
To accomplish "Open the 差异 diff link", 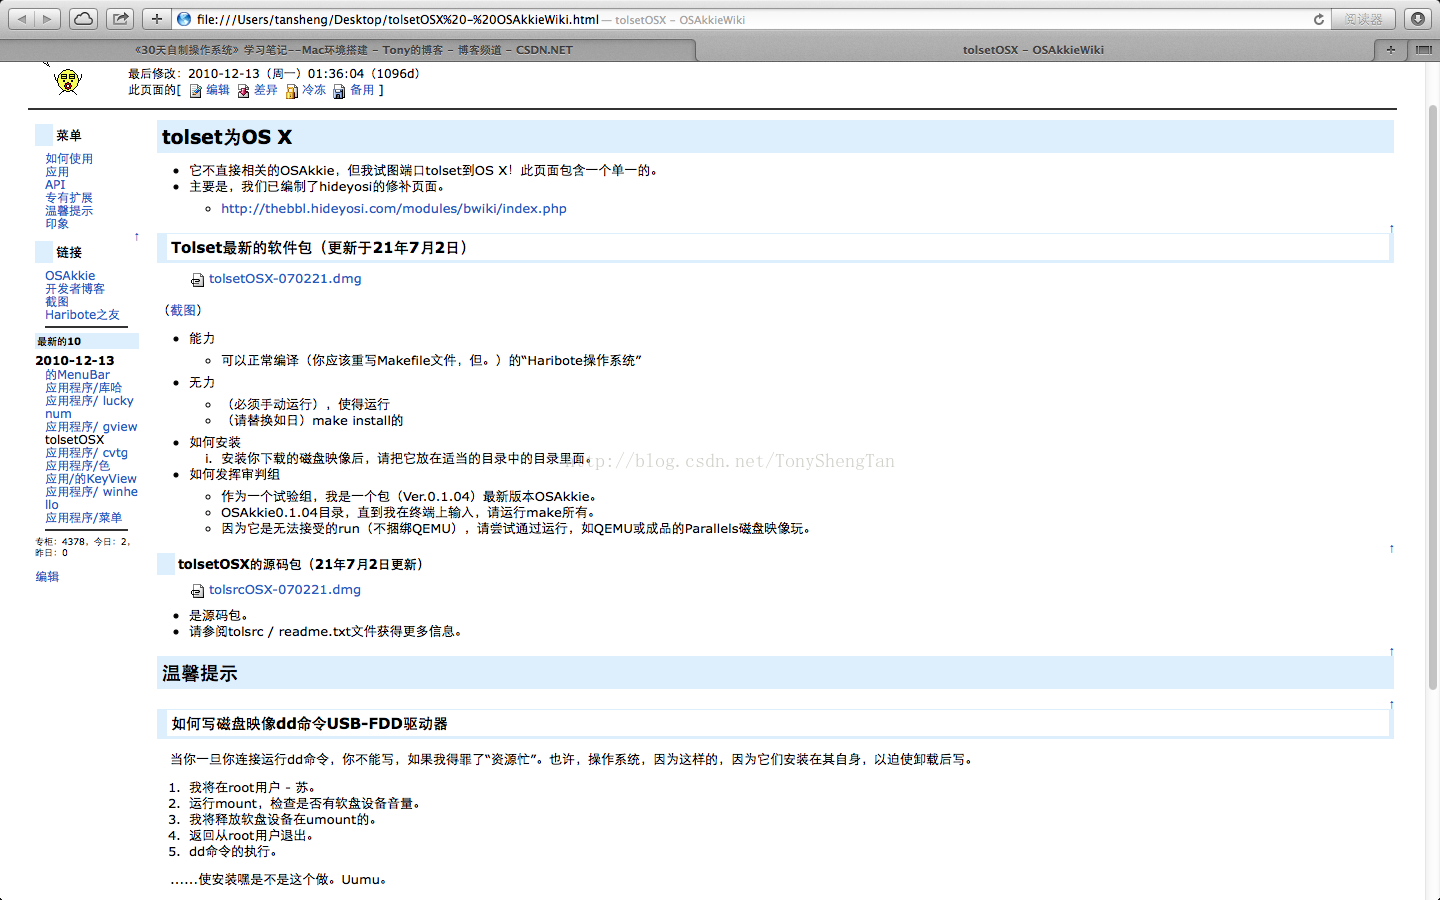I will point(266,90).
